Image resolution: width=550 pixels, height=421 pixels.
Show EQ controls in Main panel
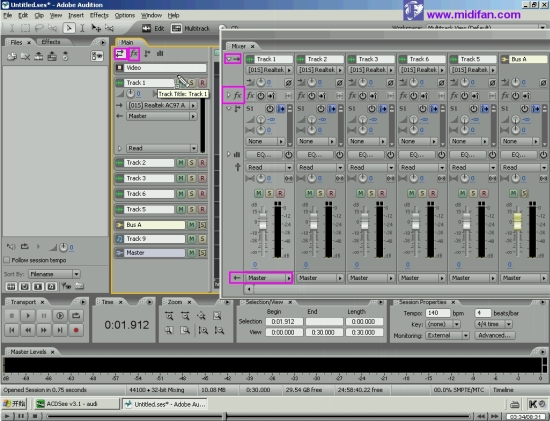160,54
